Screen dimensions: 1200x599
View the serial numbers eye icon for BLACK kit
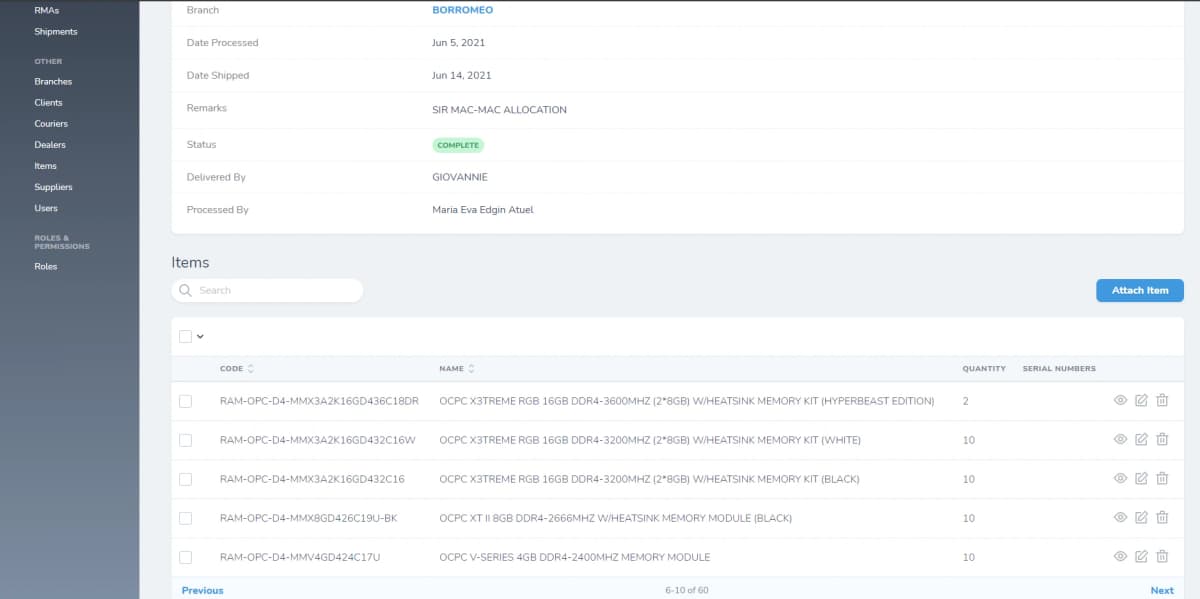pos(1120,478)
